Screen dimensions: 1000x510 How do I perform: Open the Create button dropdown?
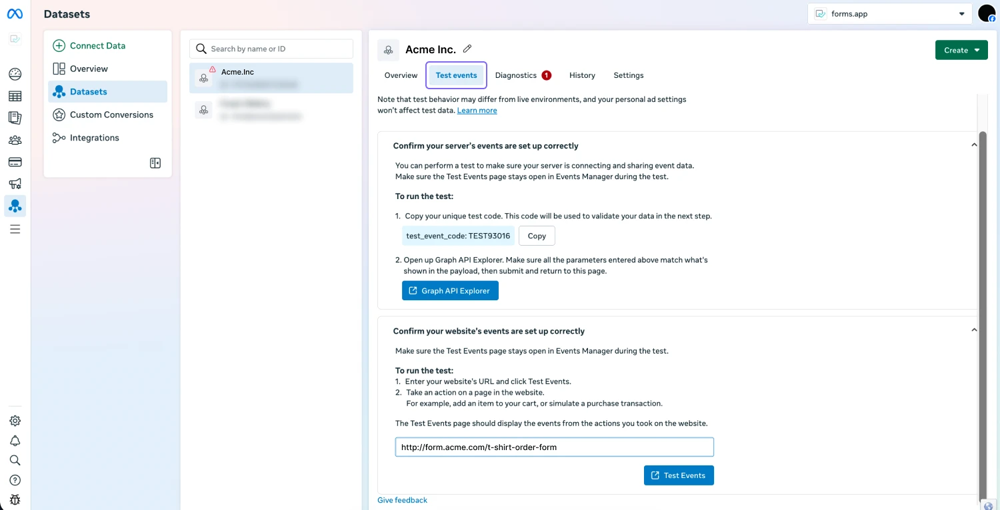961,50
